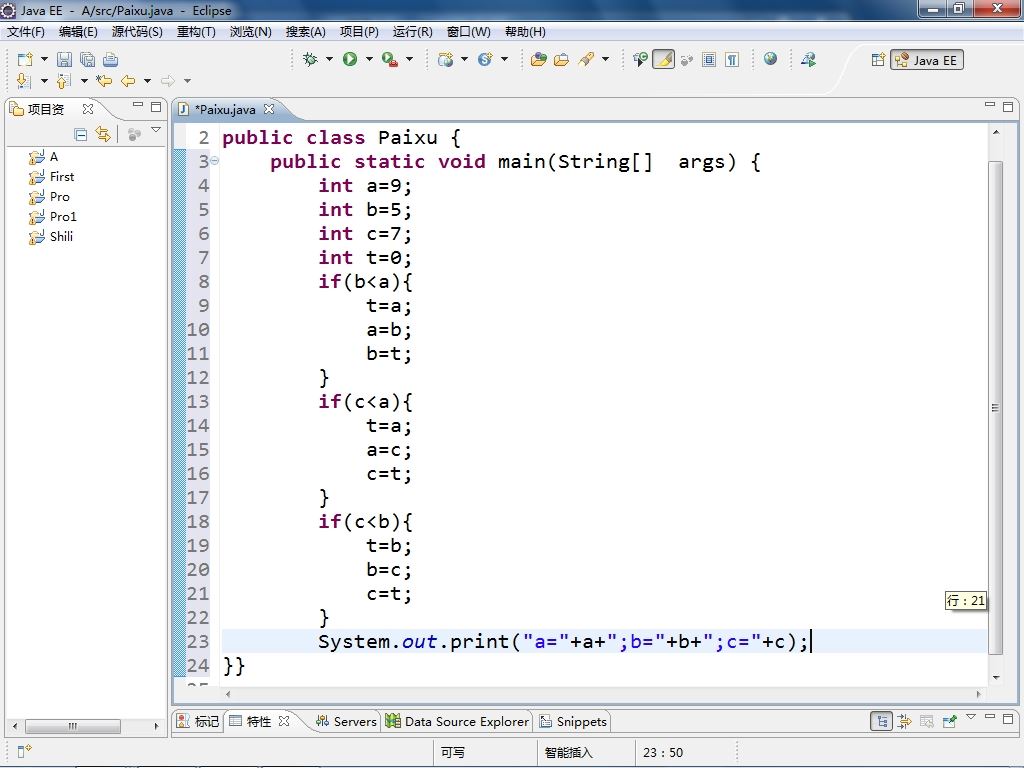
Task: Collapse the main method fold on line 3
Action: point(214,162)
